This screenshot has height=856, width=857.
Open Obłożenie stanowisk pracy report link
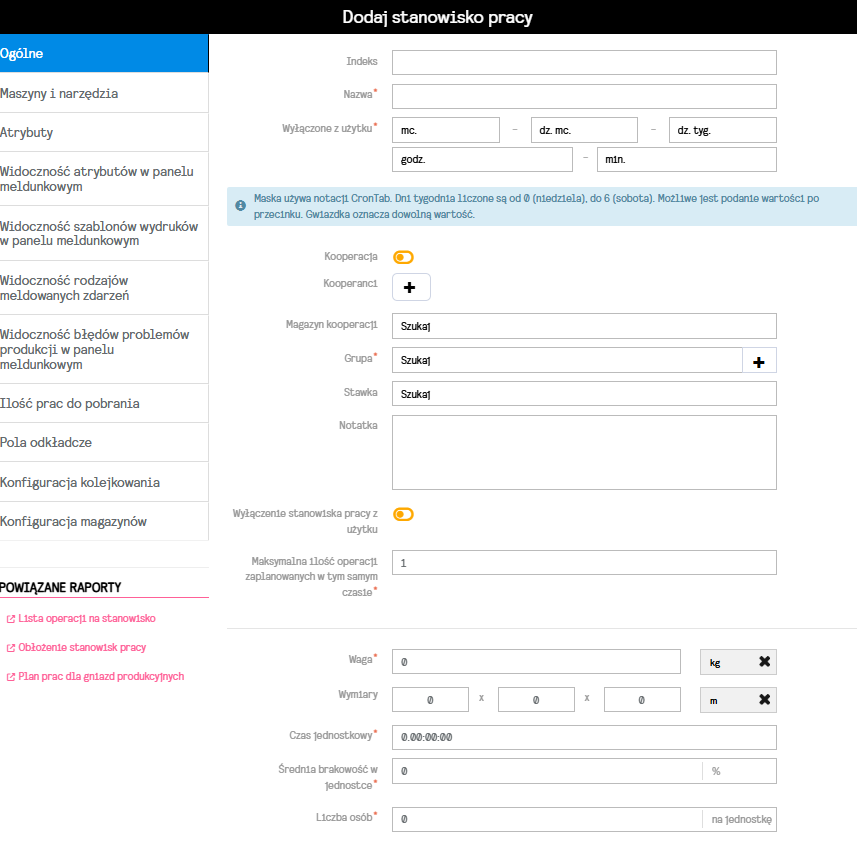pos(82,648)
